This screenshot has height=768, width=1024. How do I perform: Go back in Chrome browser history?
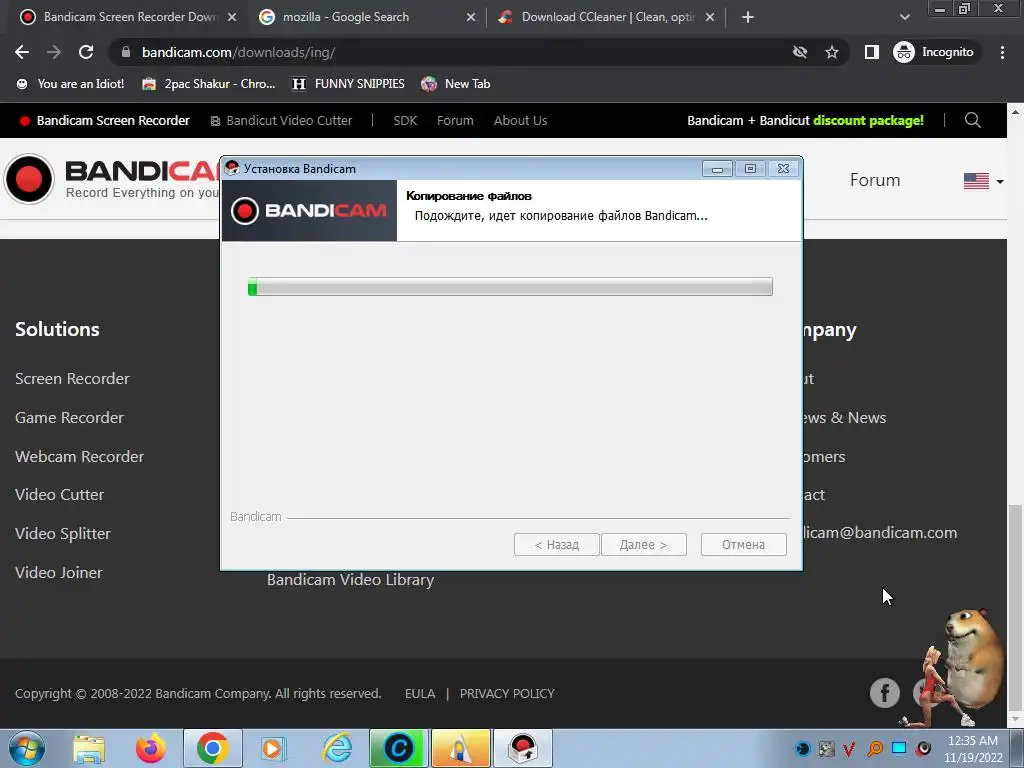(x=22, y=52)
